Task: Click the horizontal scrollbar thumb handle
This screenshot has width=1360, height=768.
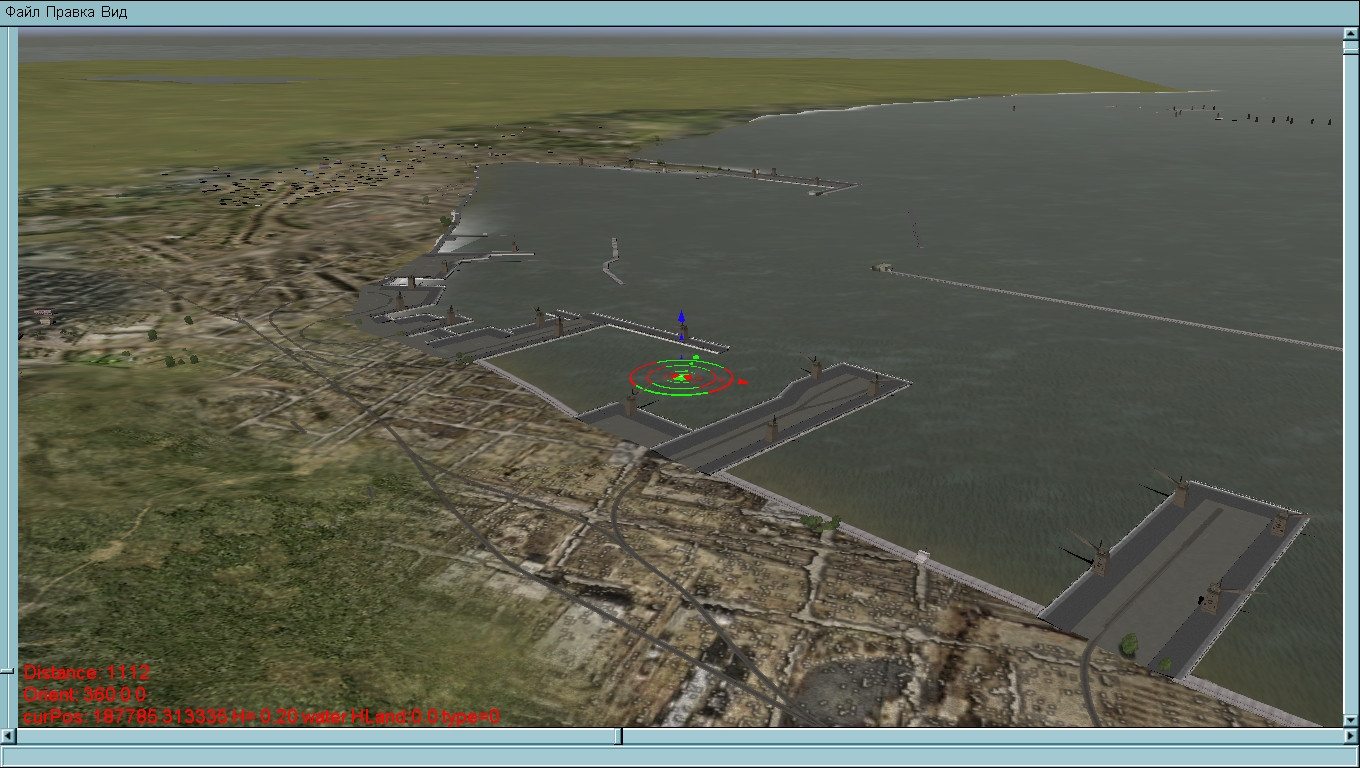Action: pyautogui.click(x=619, y=736)
